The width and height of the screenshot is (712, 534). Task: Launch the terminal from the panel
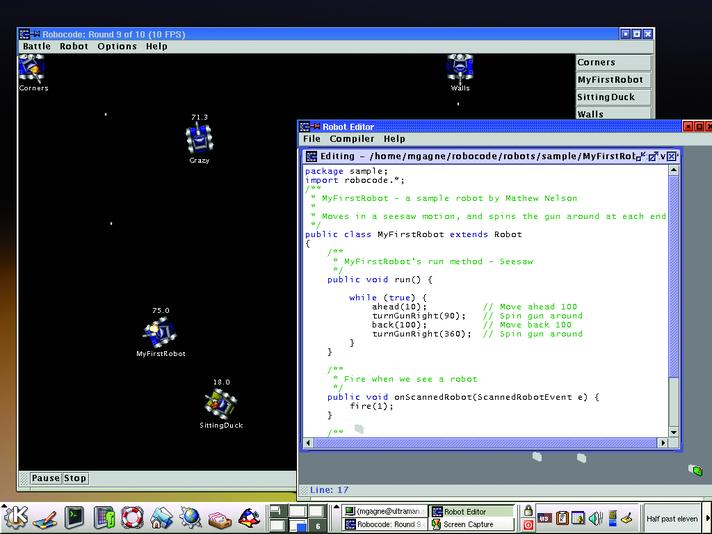(x=73, y=517)
